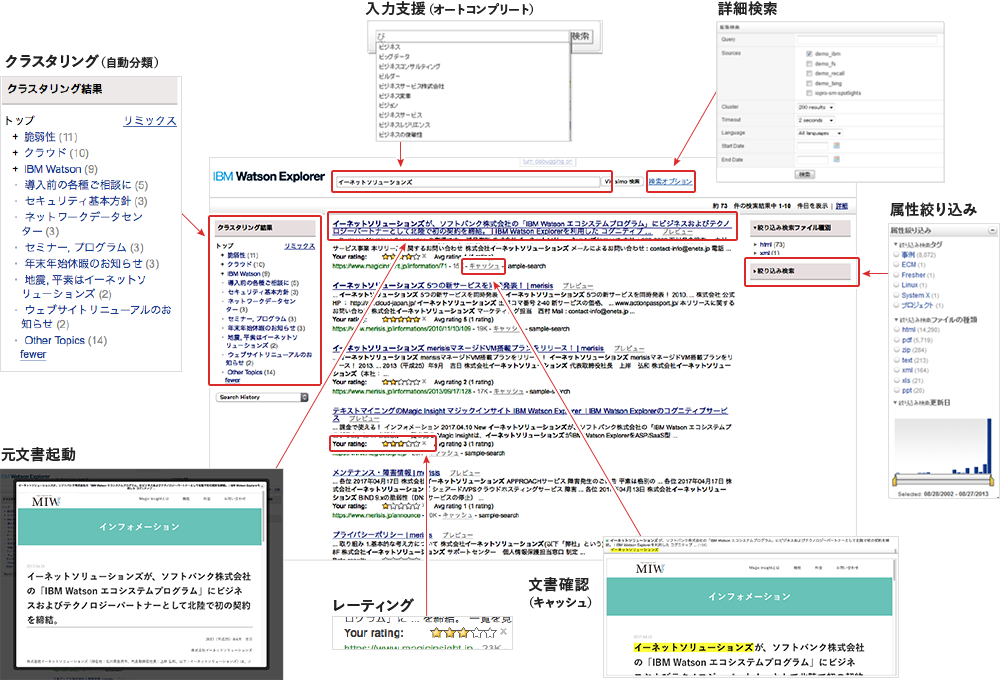The height and width of the screenshot is (680, 1000).
Task: Choose ビジネス autocomplete suggestion
Action: coord(390,47)
